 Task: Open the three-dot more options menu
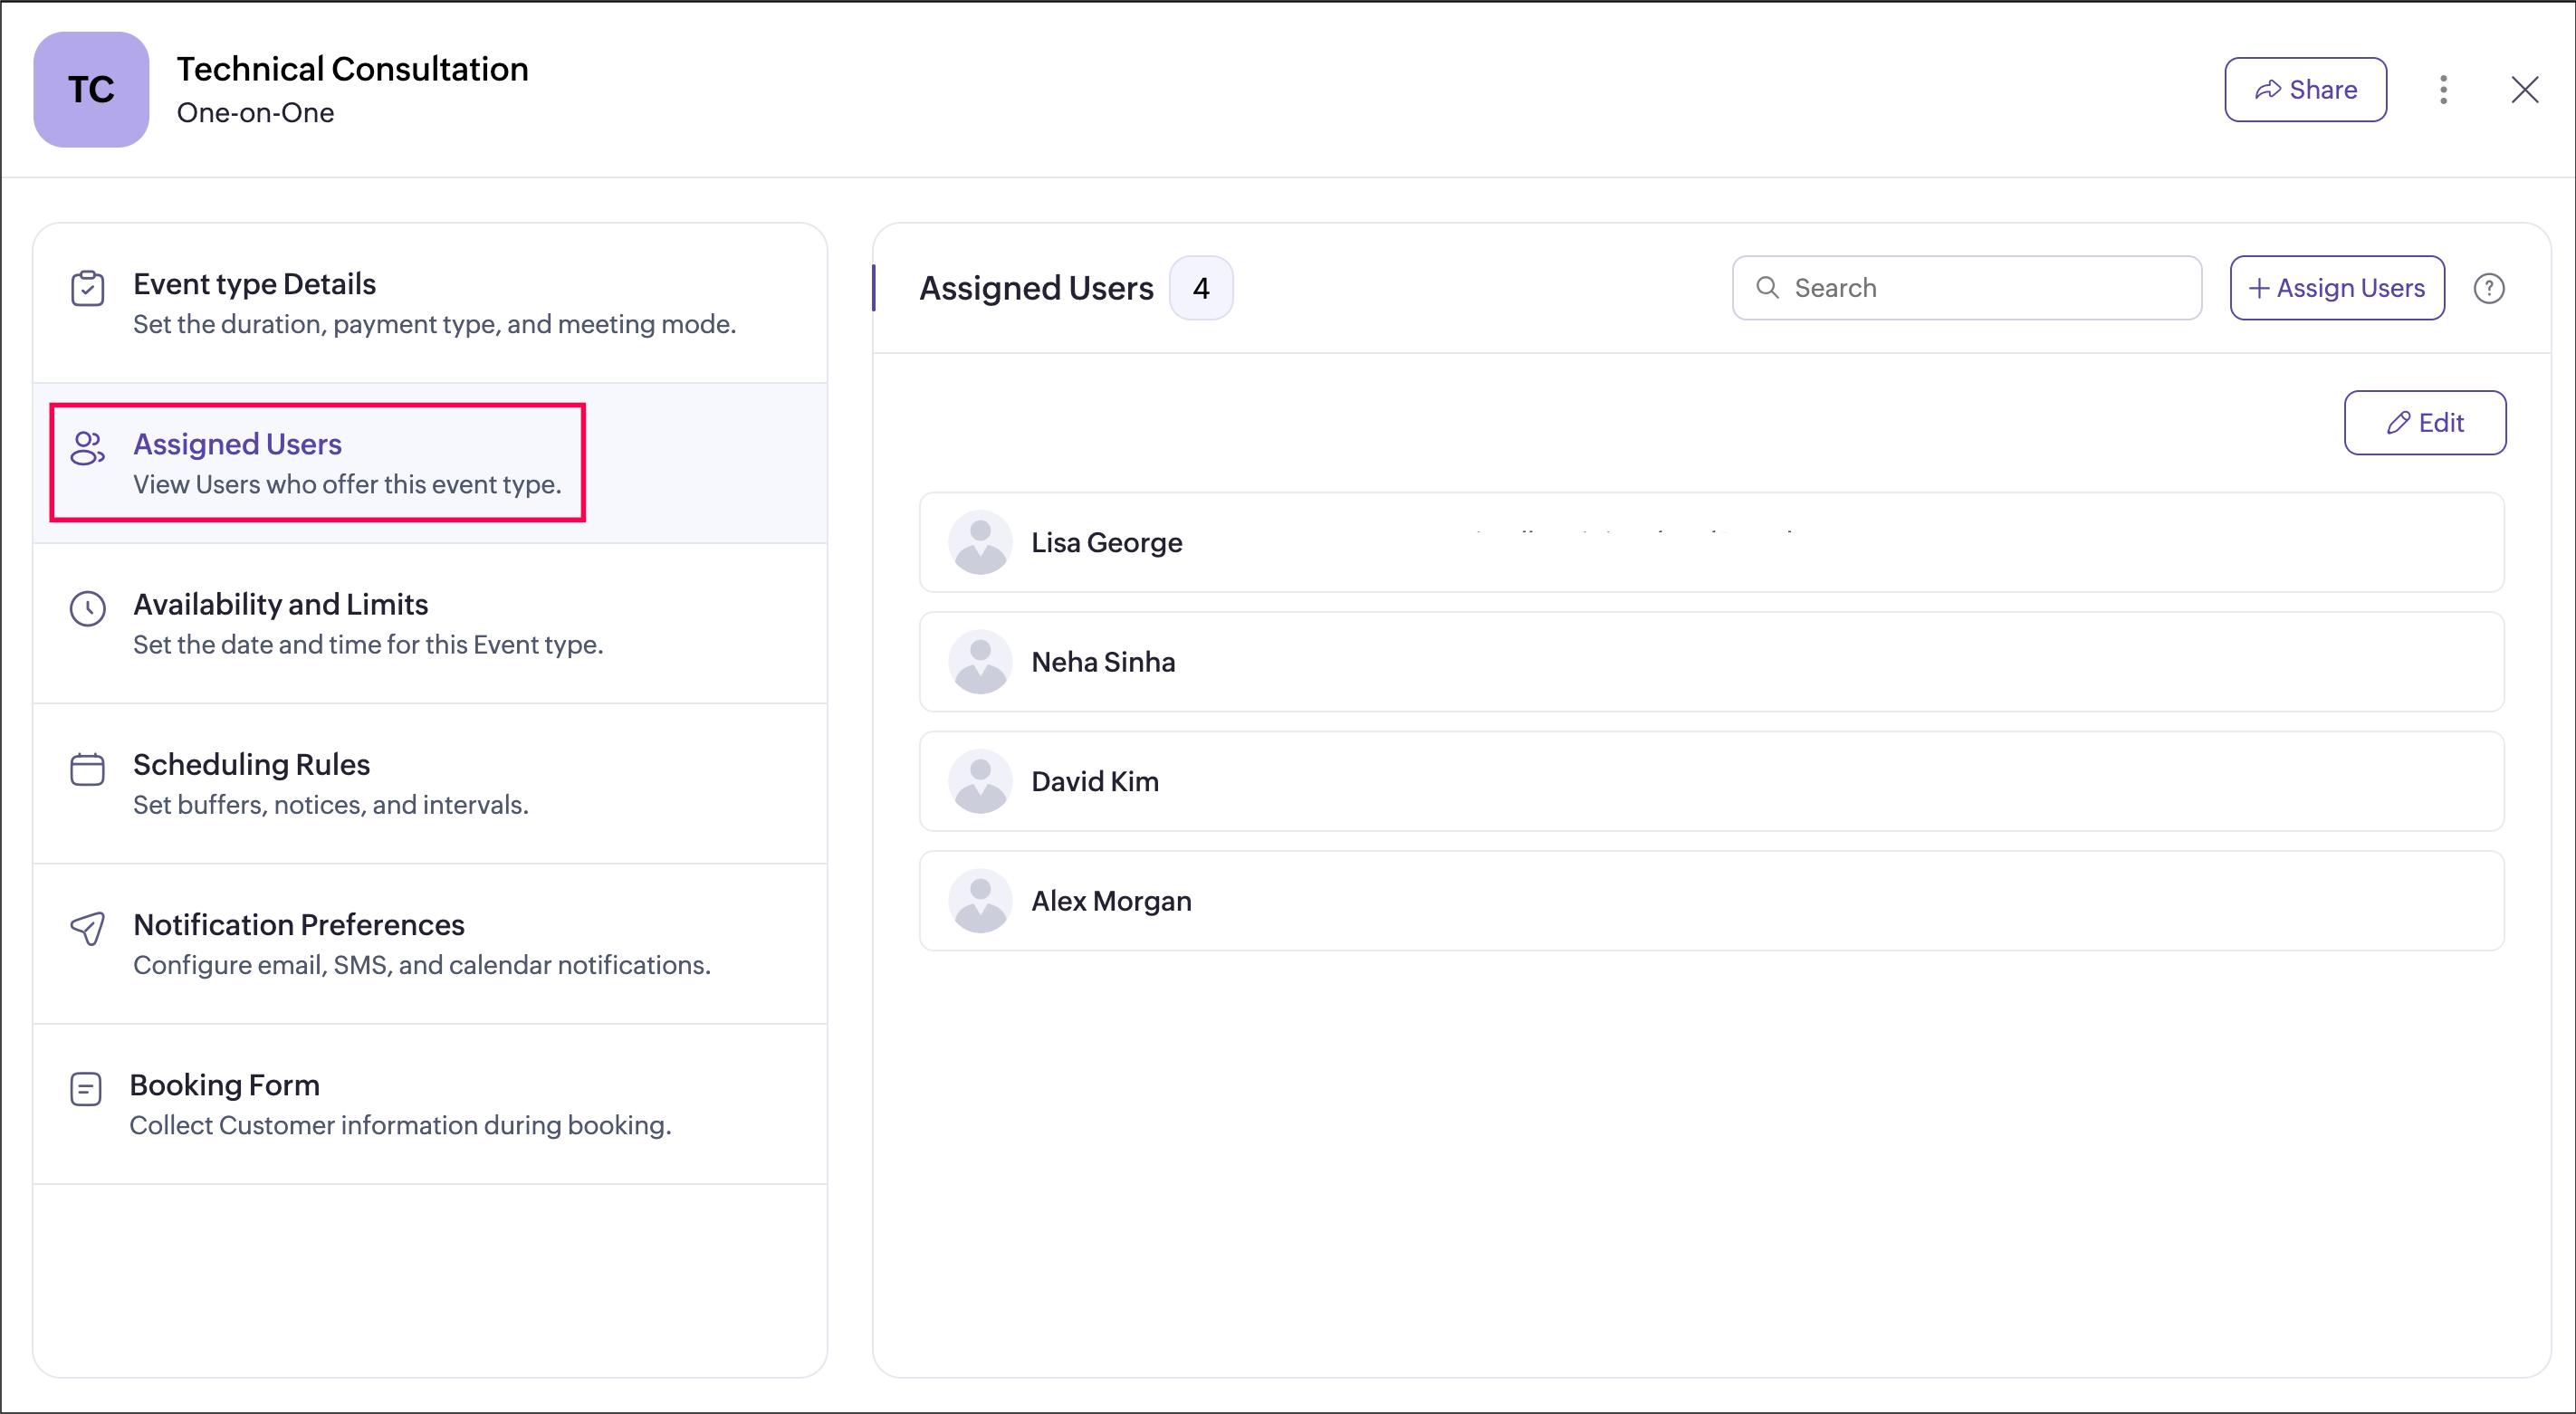tap(2443, 90)
